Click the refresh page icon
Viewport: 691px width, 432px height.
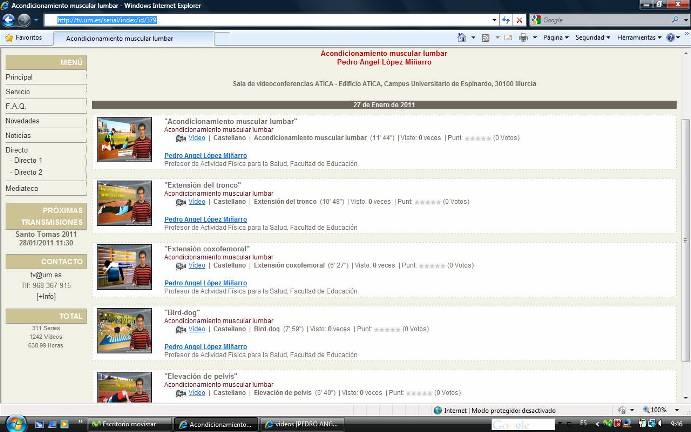(x=507, y=20)
